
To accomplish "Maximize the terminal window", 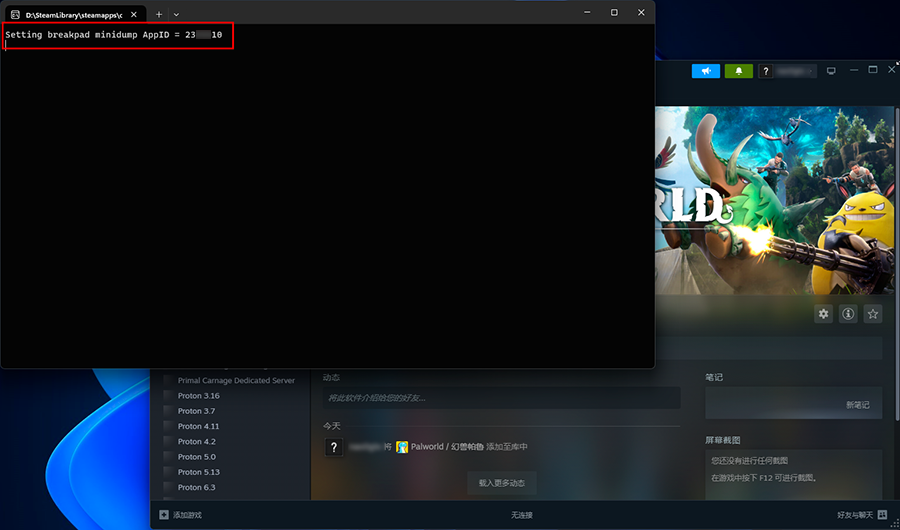I will coord(614,12).
